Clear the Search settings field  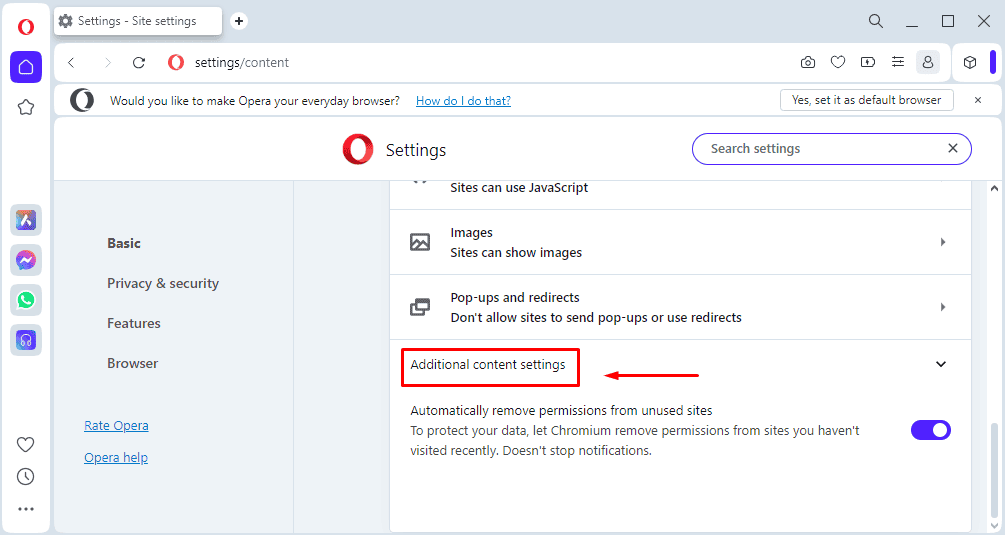click(952, 149)
